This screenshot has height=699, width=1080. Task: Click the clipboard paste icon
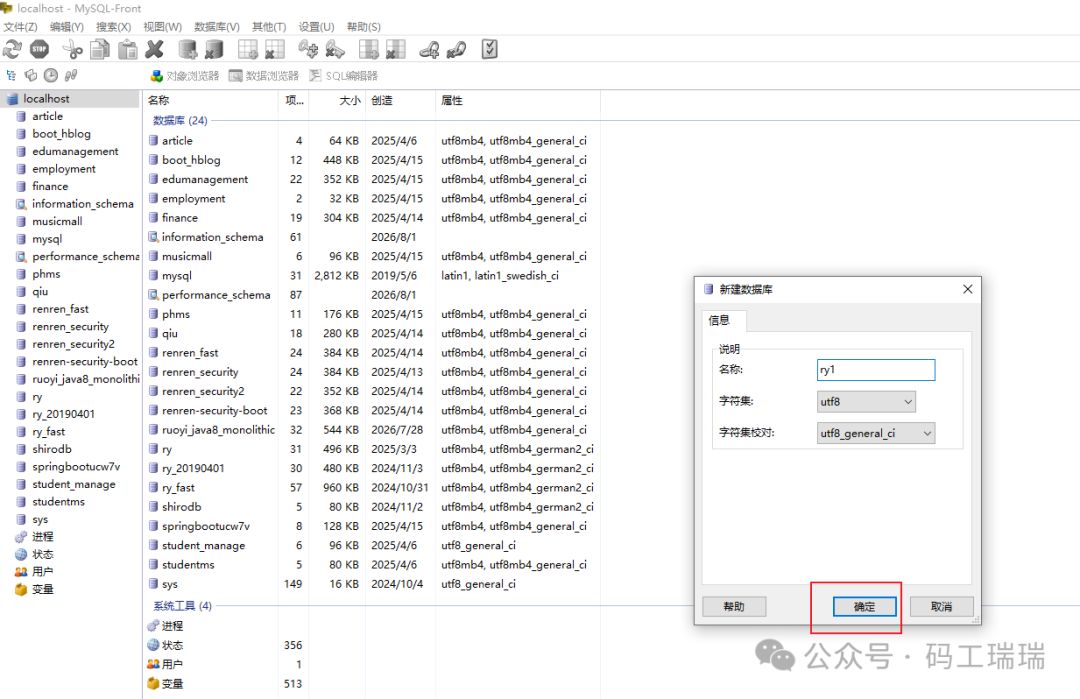127,50
